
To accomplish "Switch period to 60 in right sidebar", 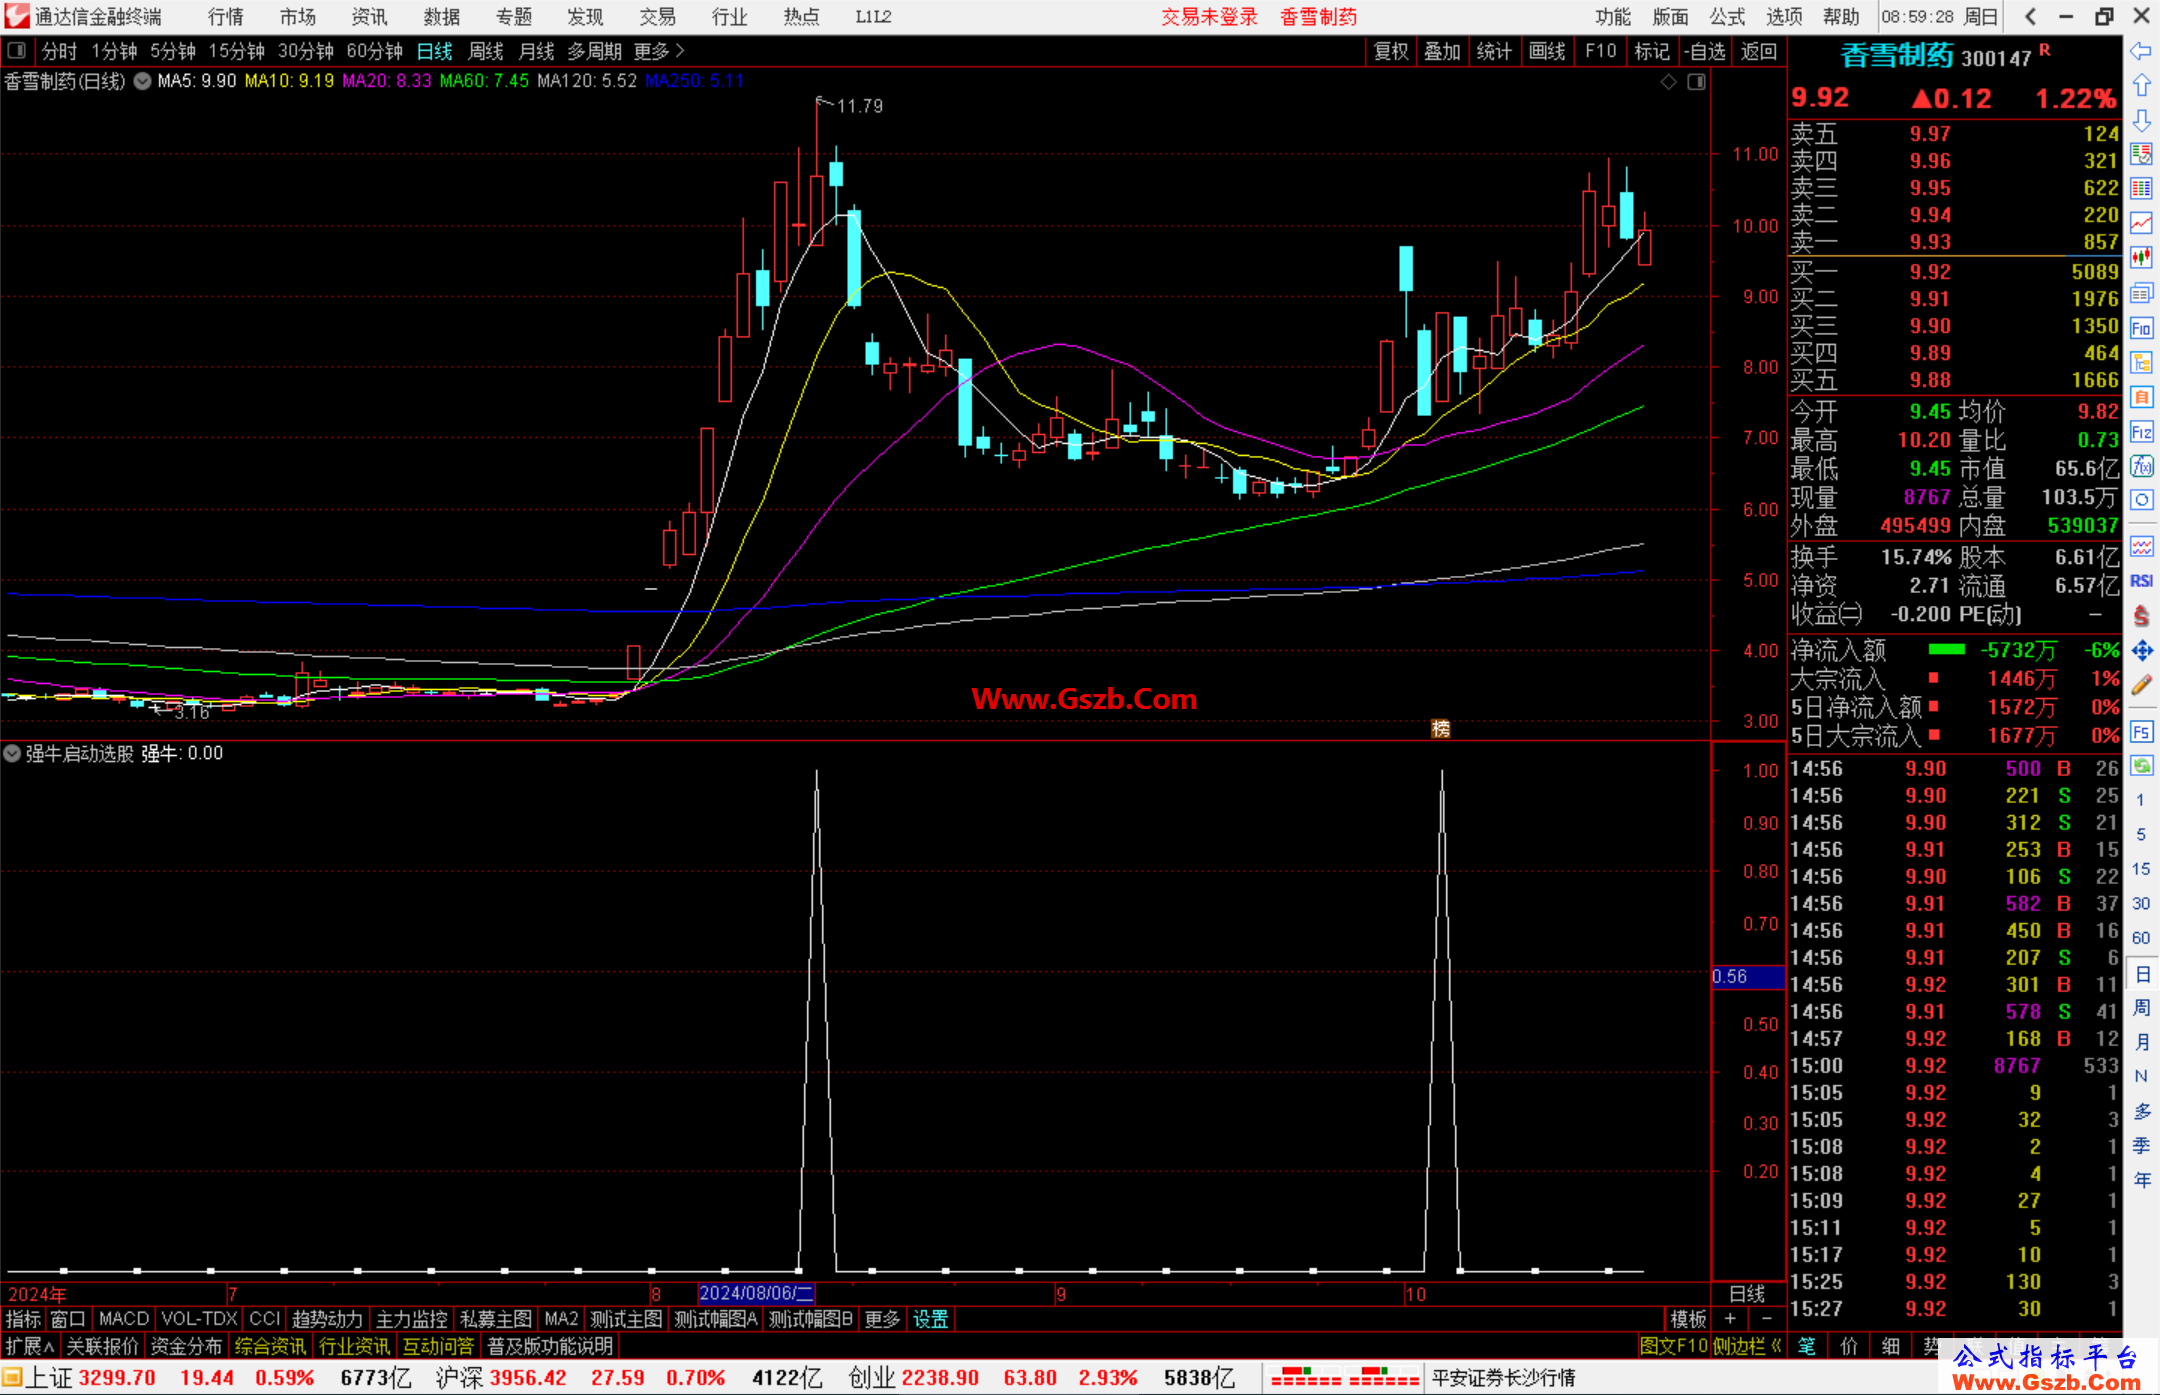I will click(2140, 938).
